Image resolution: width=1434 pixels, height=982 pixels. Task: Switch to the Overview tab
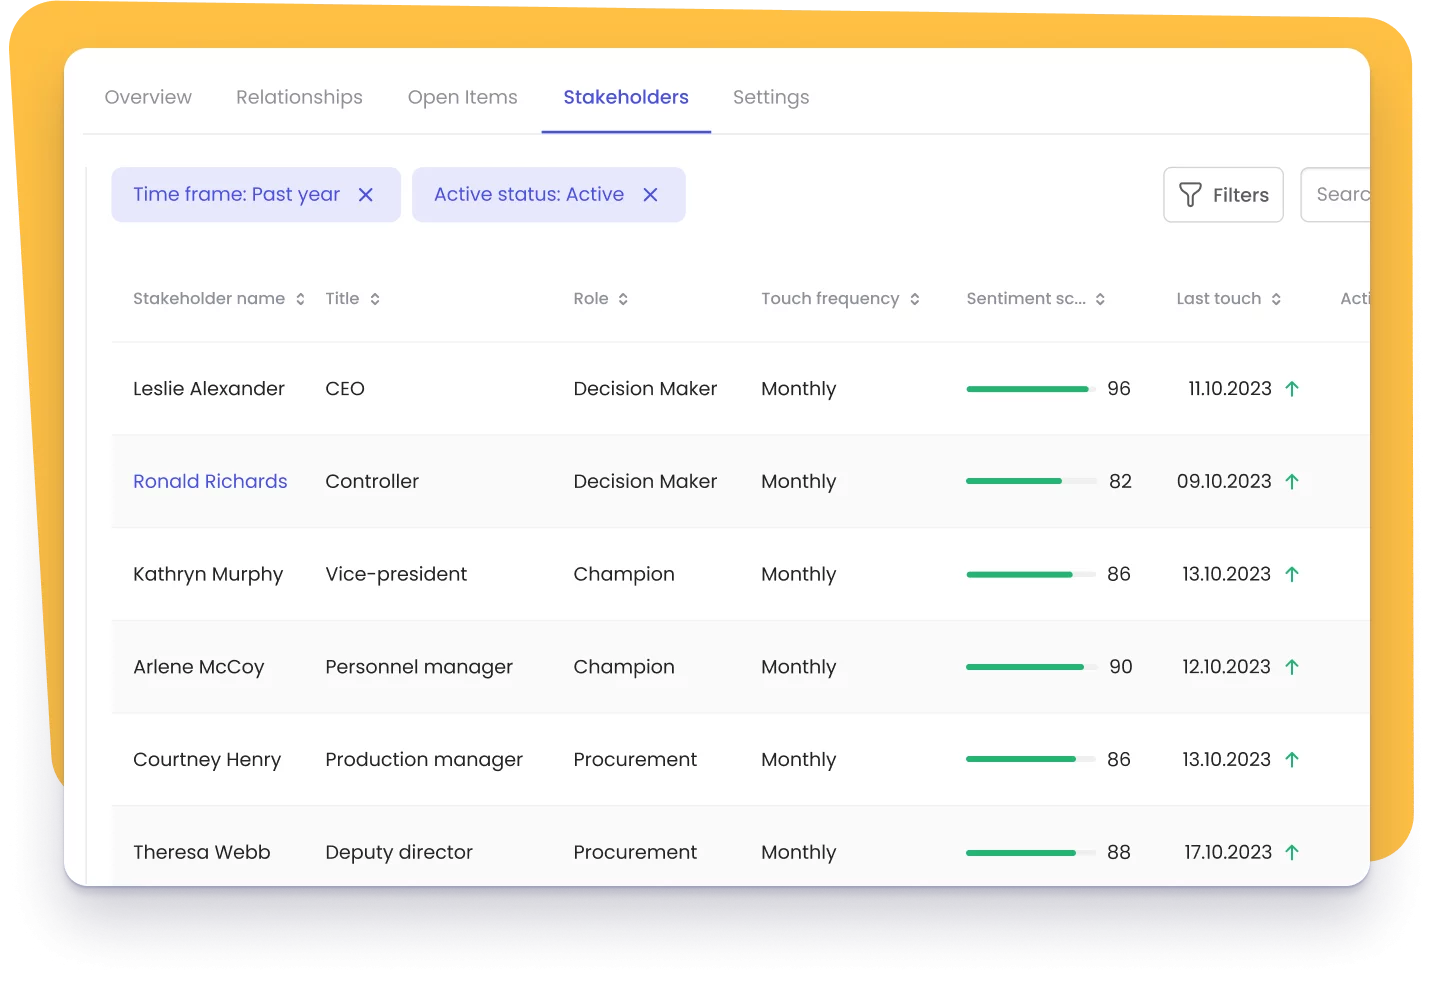click(148, 97)
